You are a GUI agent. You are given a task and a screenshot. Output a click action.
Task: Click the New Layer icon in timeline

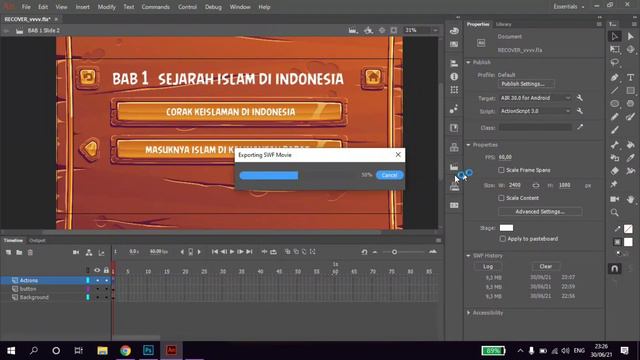tap(8, 253)
